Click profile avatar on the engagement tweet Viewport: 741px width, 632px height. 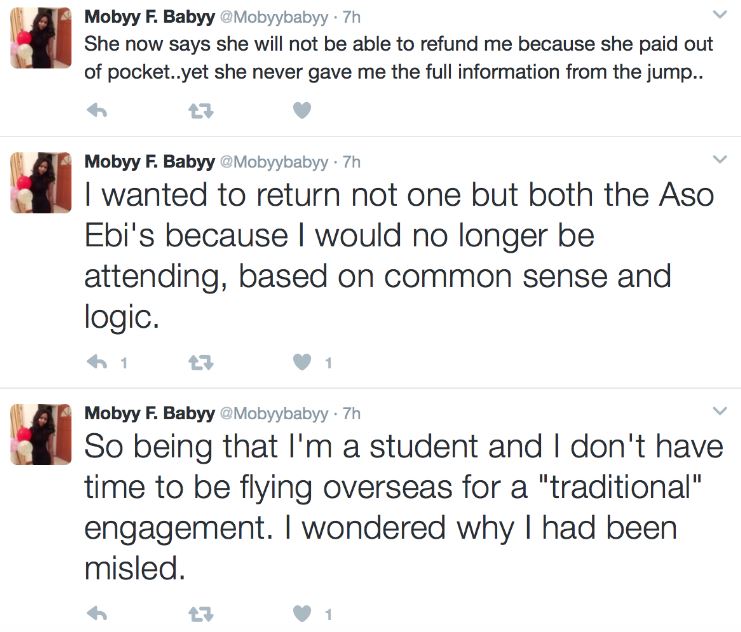coord(40,434)
